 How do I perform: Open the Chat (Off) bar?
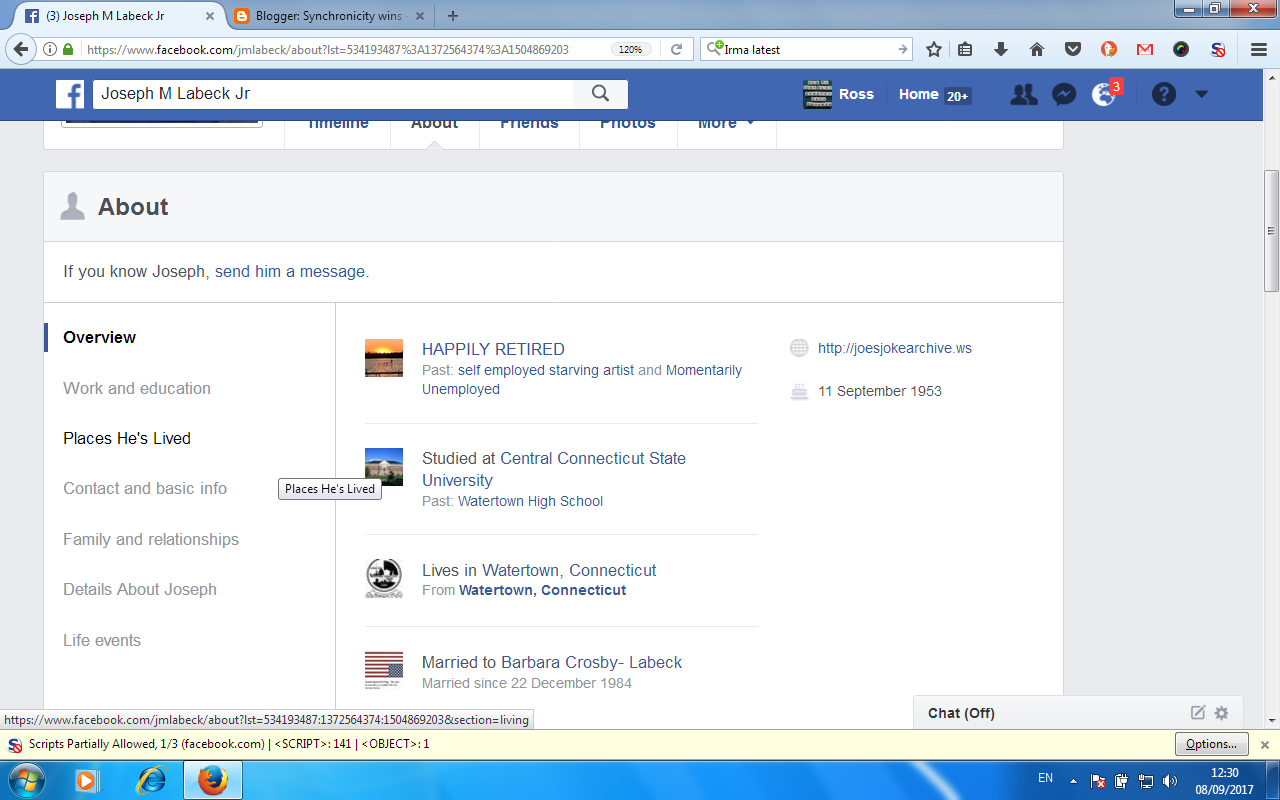point(1078,713)
